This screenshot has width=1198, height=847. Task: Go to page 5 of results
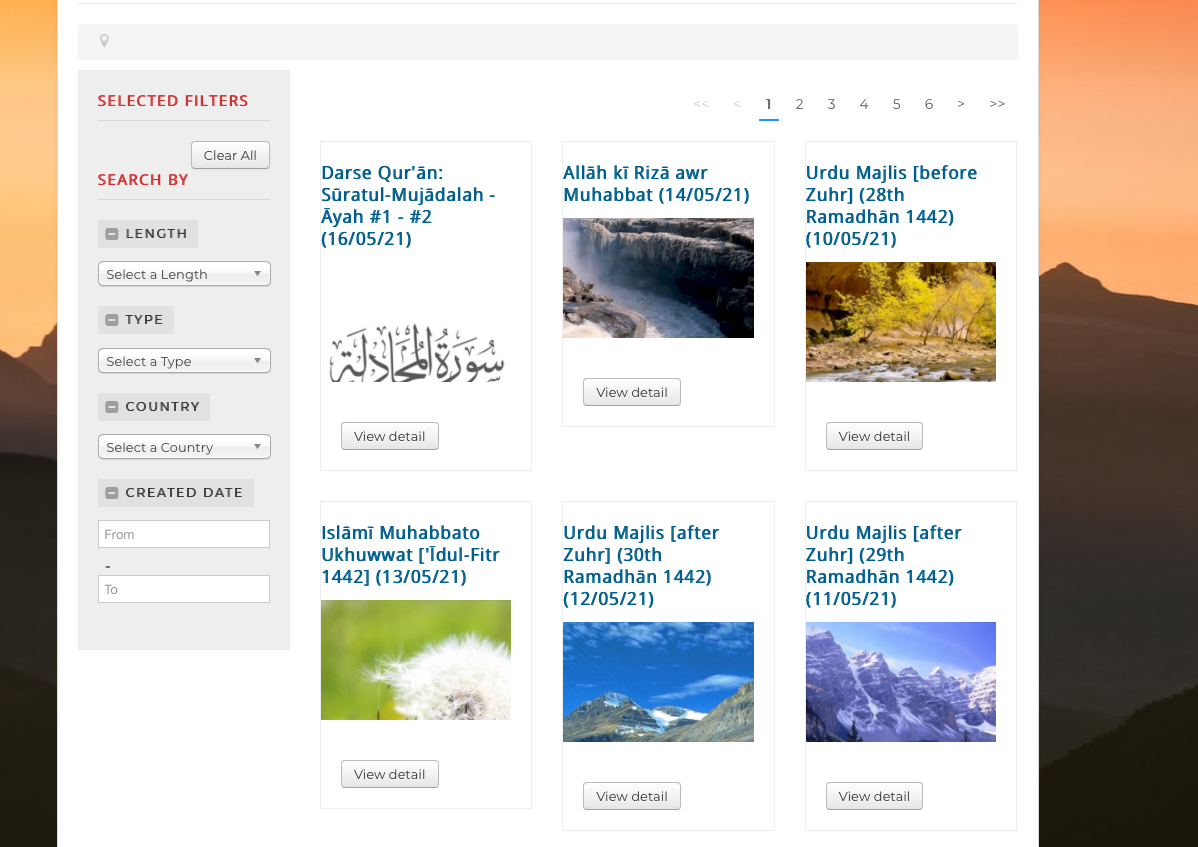coord(896,105)
